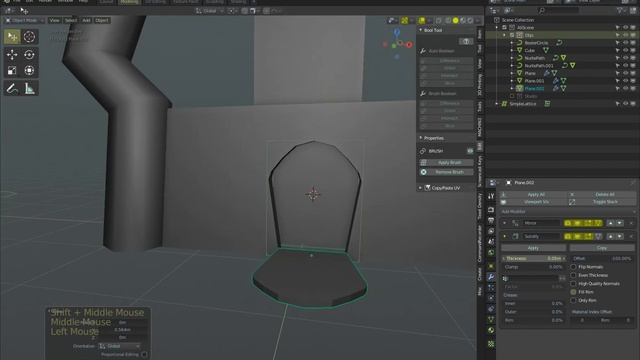This screenshot has width=640, height=360.
Task: Select the Select Box tool
Action: coord(12,37)
